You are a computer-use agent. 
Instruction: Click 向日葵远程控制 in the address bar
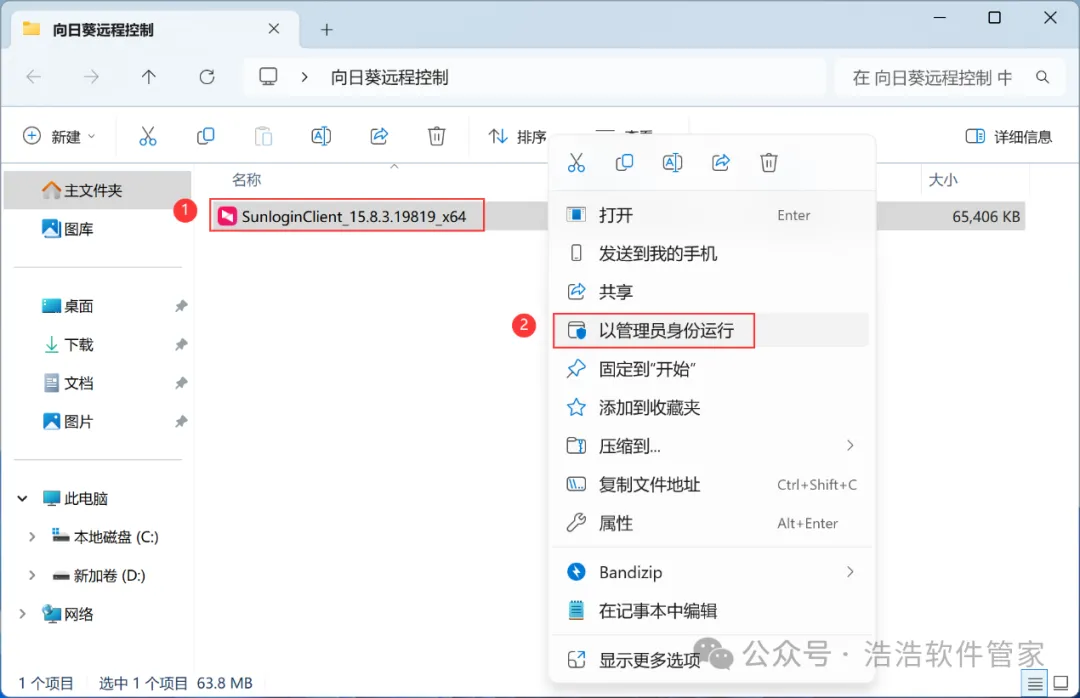[389, 77]
